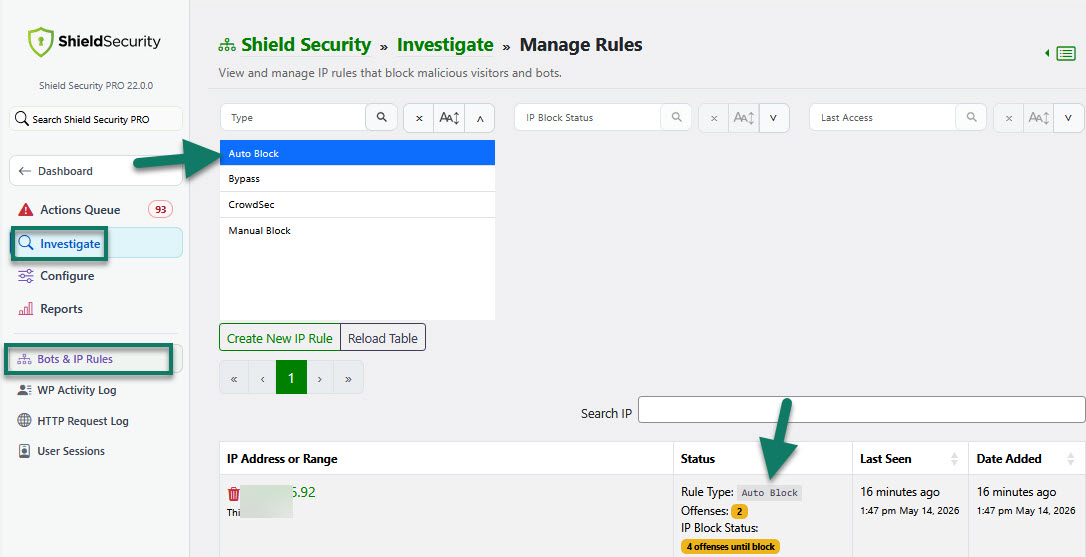Select Manual Block option
This screenshot has width=1086, height=557.
(x=357, y=231)
